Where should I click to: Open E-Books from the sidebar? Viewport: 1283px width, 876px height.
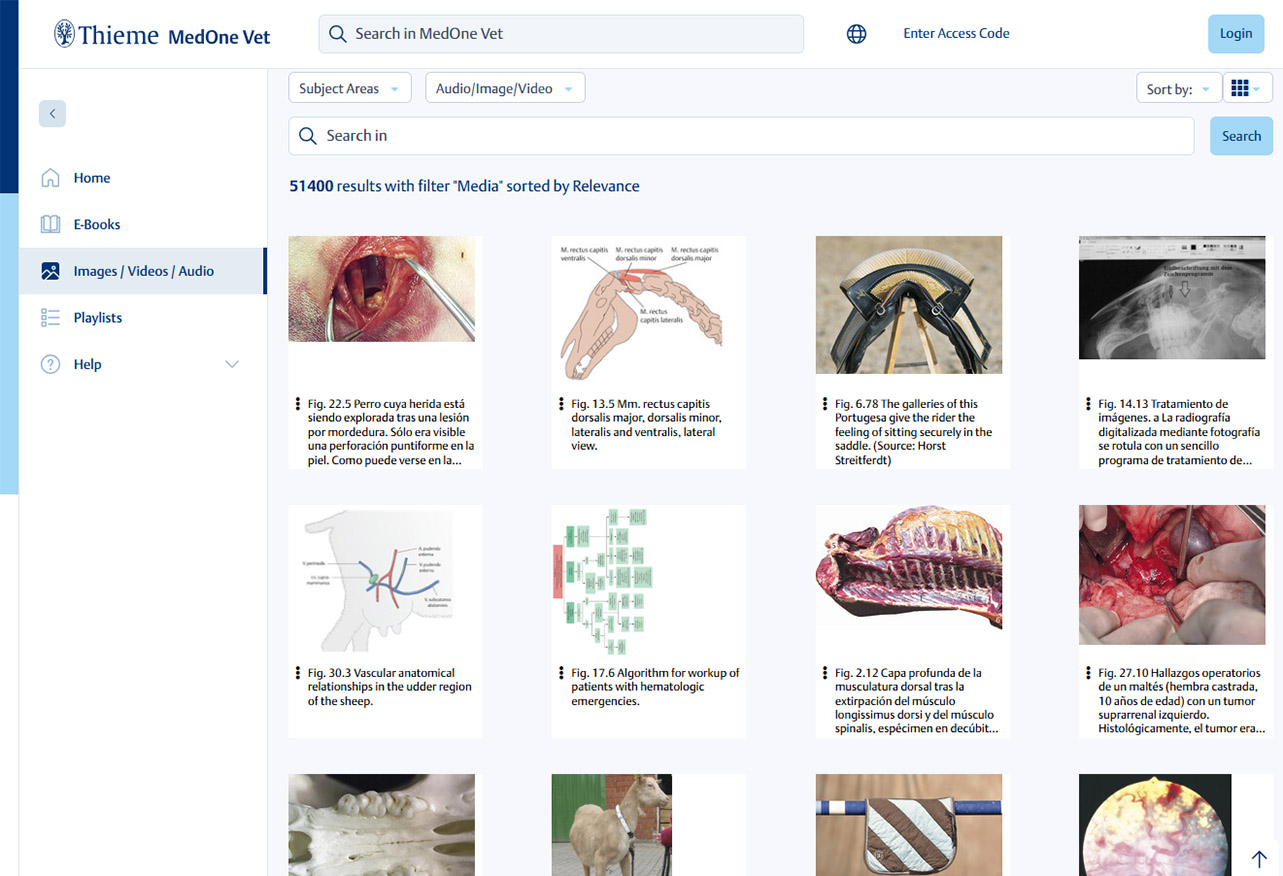coord(96,225)
